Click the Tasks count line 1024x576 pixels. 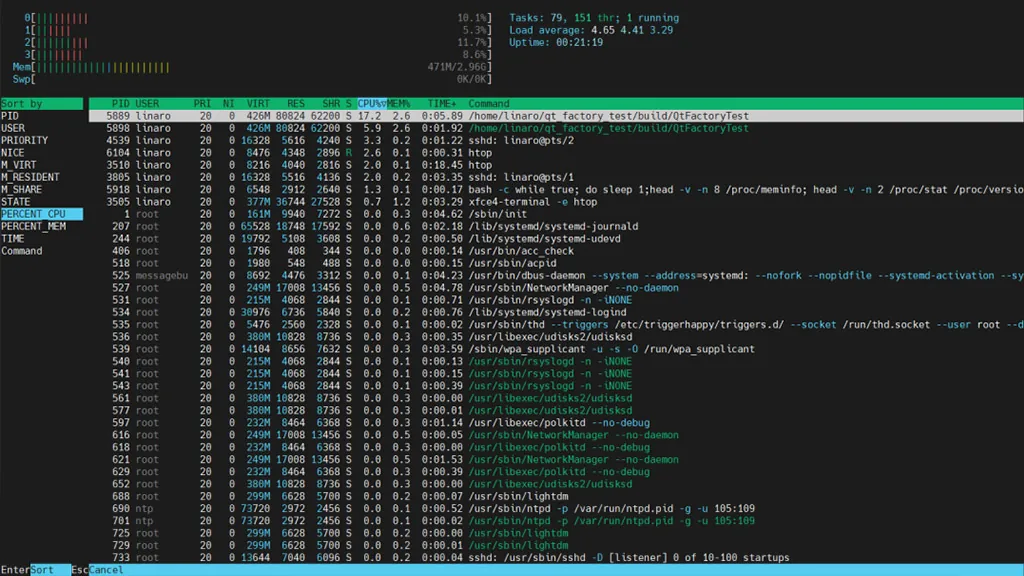[x=594, y=18]
